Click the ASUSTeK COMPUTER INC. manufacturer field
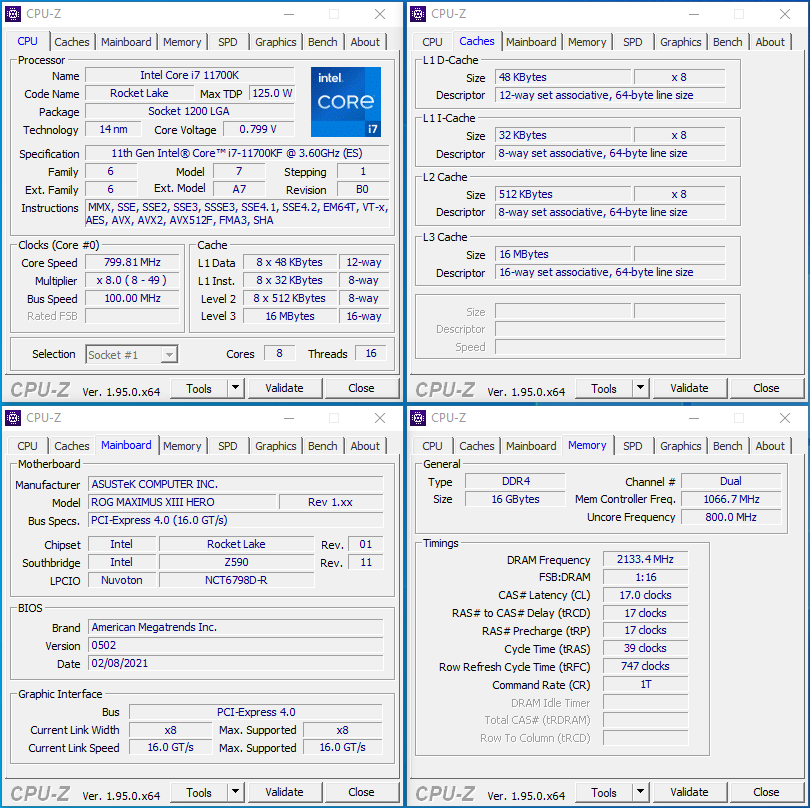 [236, 485]
